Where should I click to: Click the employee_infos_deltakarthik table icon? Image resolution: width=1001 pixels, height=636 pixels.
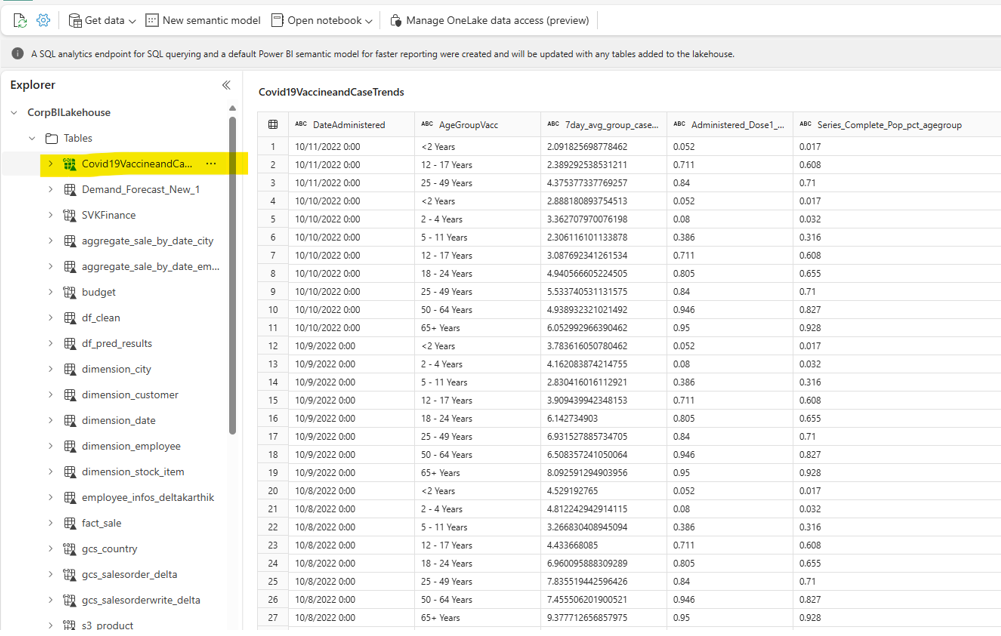pos(70,497)
